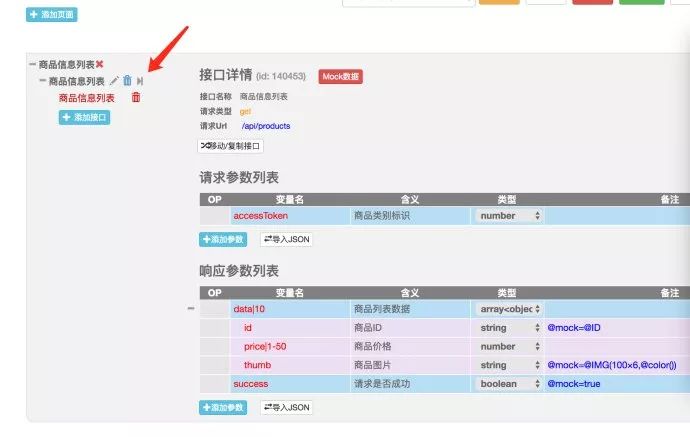Click the 商品价格 meaning cell
The height and width of the screenshot is (437, 690).
[410, 347]
